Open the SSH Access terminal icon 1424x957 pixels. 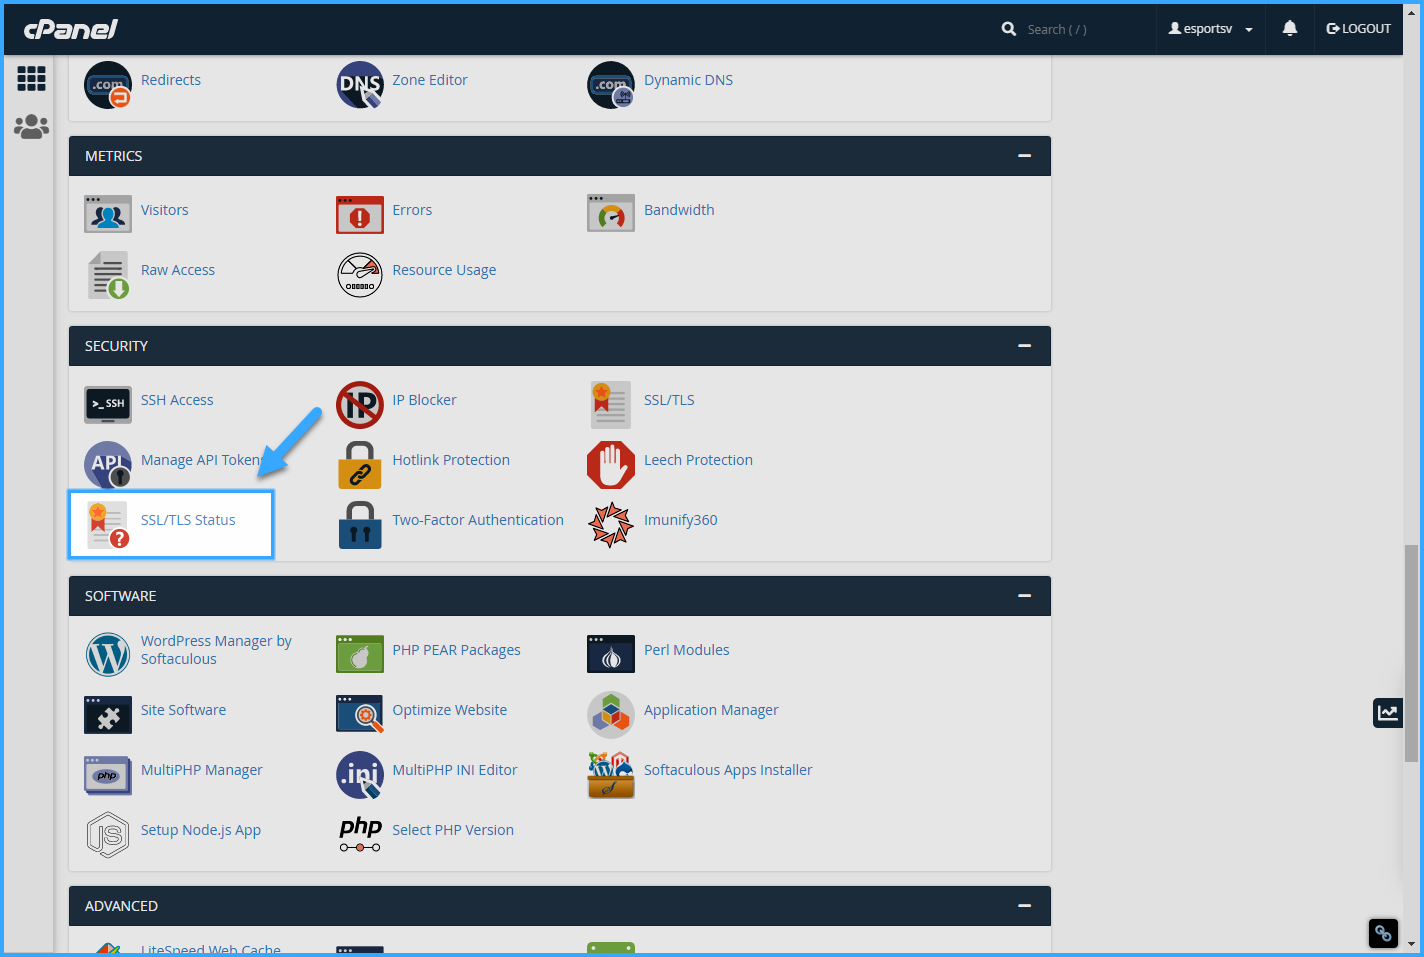tap(108, 405)
